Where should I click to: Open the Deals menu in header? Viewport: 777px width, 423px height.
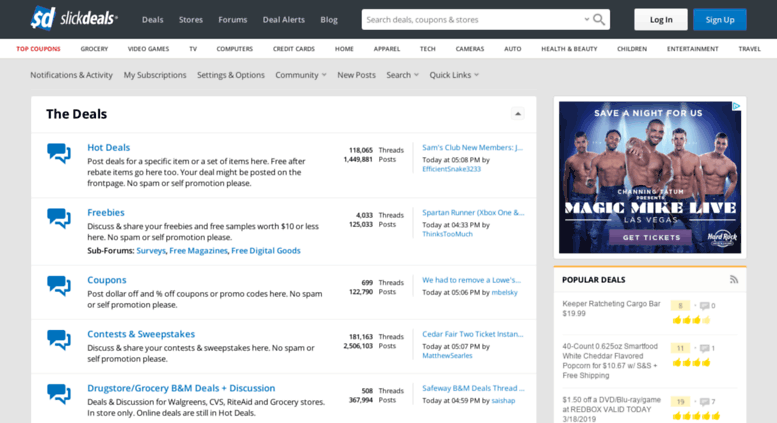[x=153, y=20]
